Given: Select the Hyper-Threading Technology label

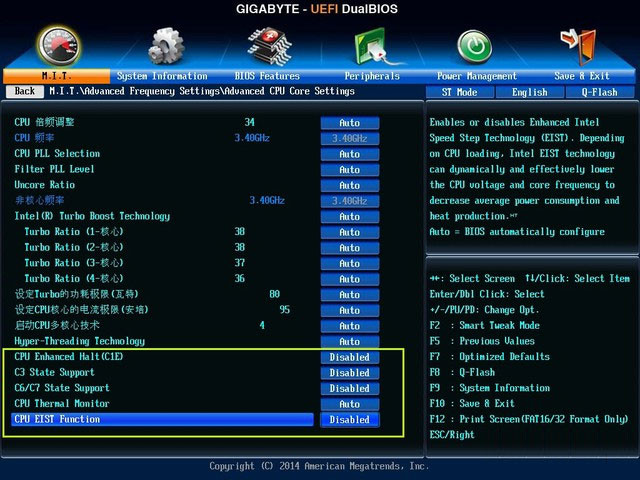Looking at the screenshot, I should pos(80,341).
